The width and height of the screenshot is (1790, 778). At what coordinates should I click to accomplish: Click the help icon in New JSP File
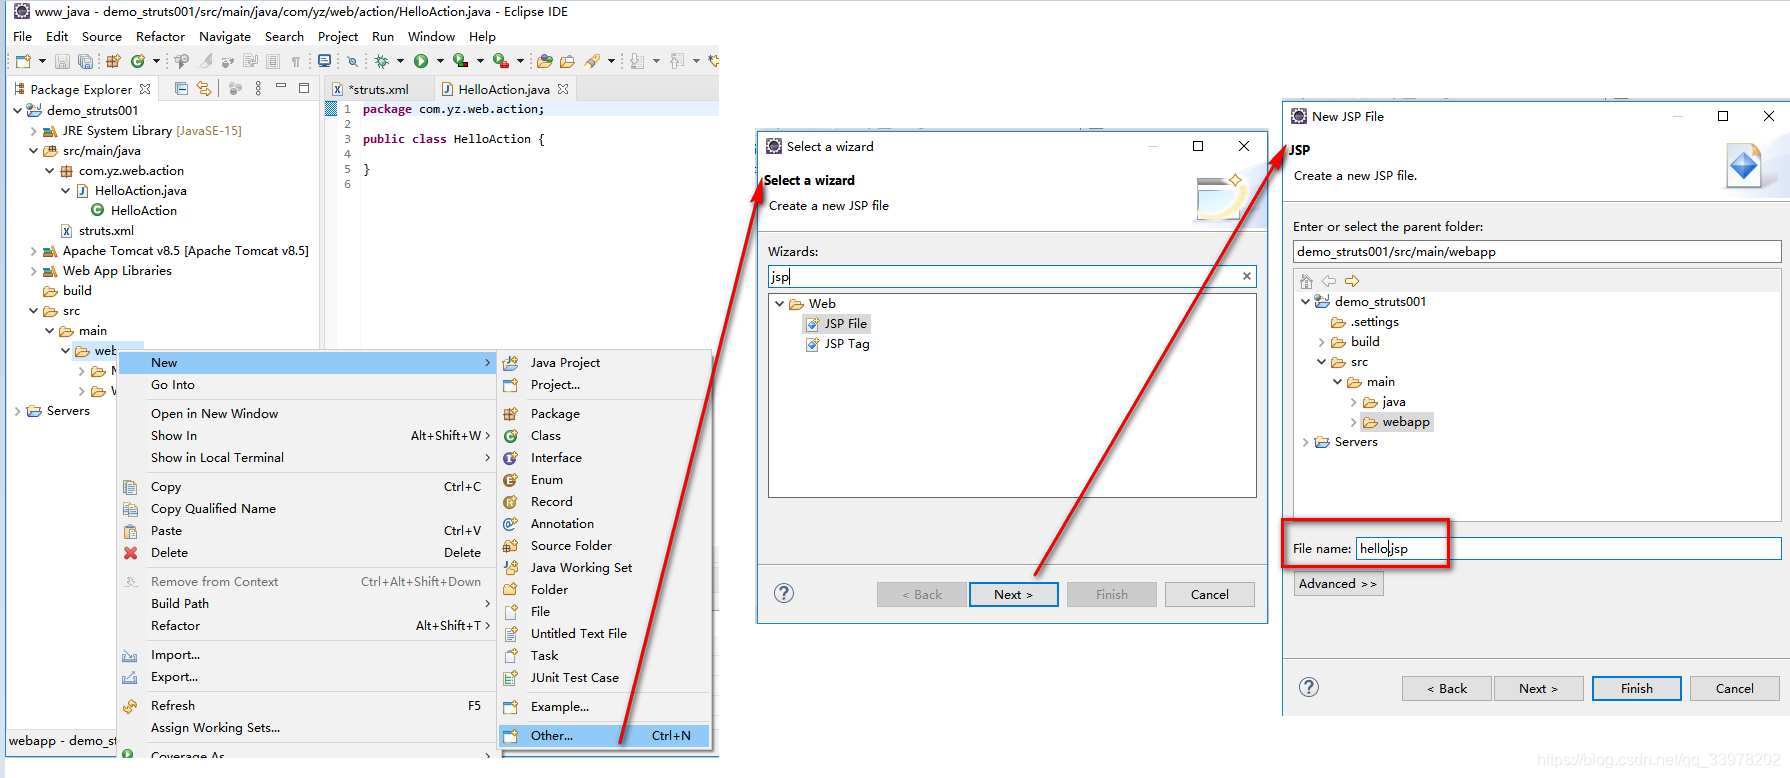(1309, 687)
